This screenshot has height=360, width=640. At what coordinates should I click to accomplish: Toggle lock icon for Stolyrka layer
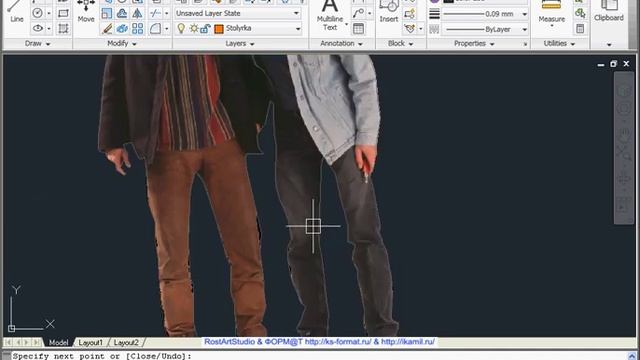coord(205,29)
